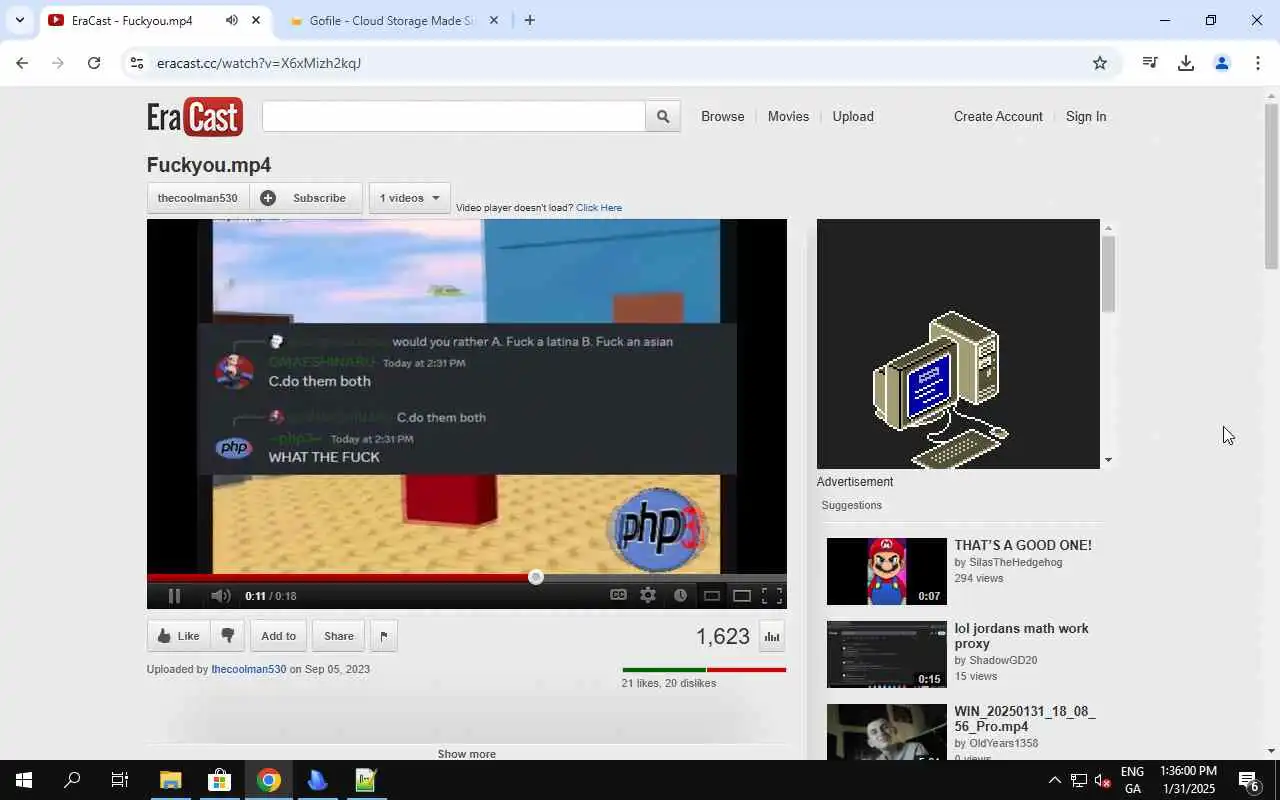1280x800 pixels.
Task: Pause the video with the pause button
Action: point(174,596)
